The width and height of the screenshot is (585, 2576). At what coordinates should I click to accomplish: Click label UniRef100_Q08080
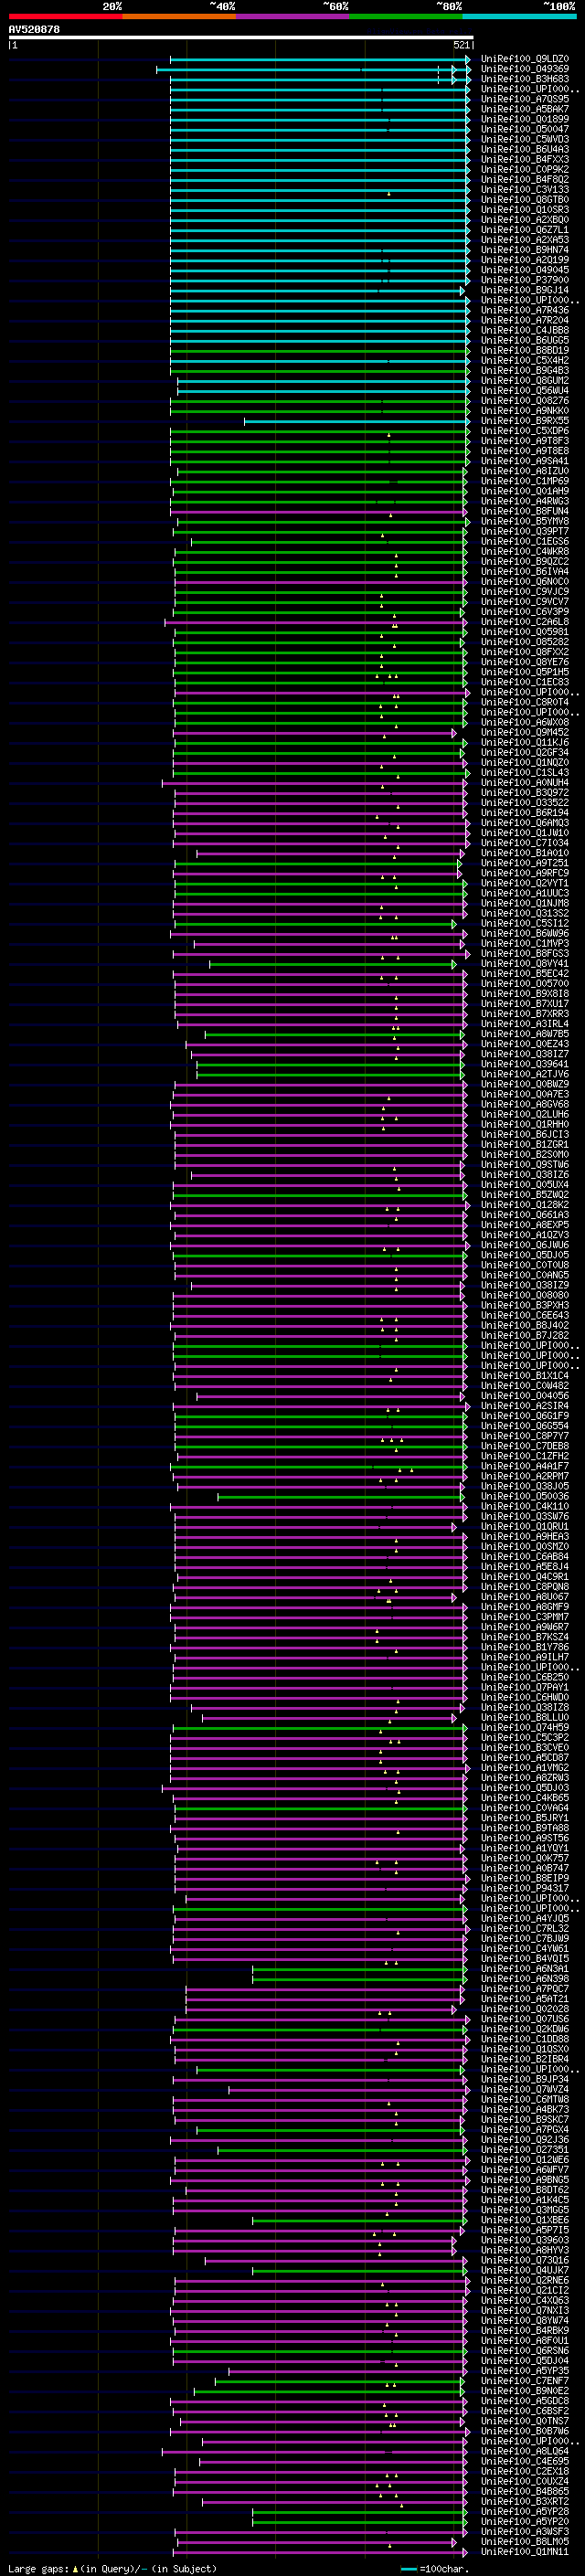525,1294
